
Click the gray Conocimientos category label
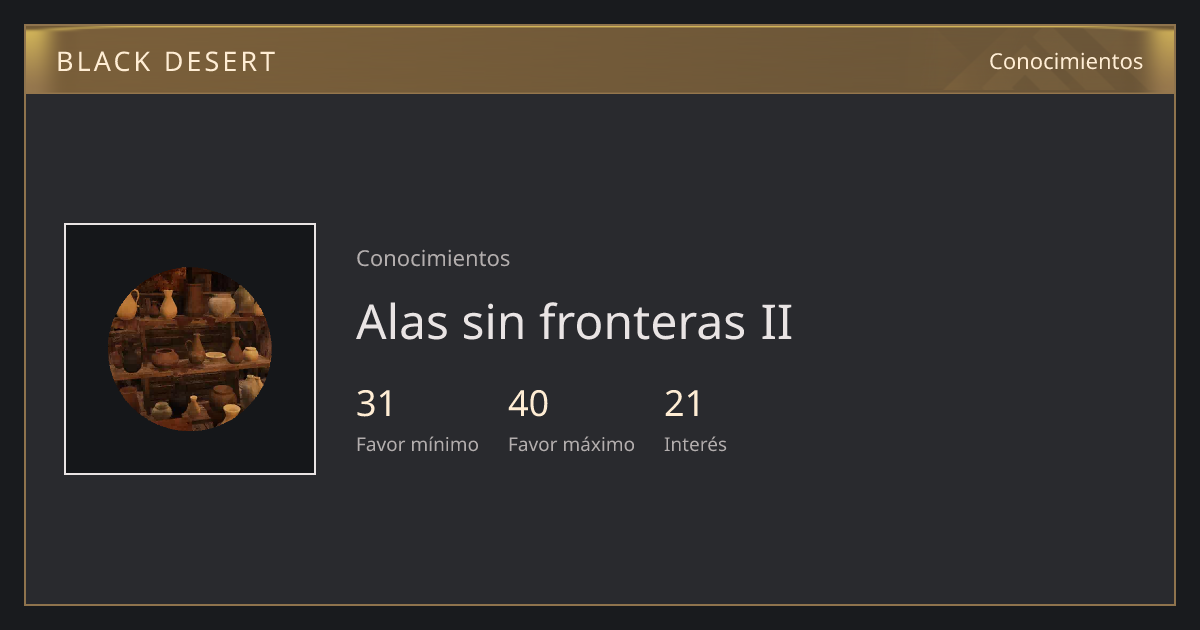(x=433, y=258)
